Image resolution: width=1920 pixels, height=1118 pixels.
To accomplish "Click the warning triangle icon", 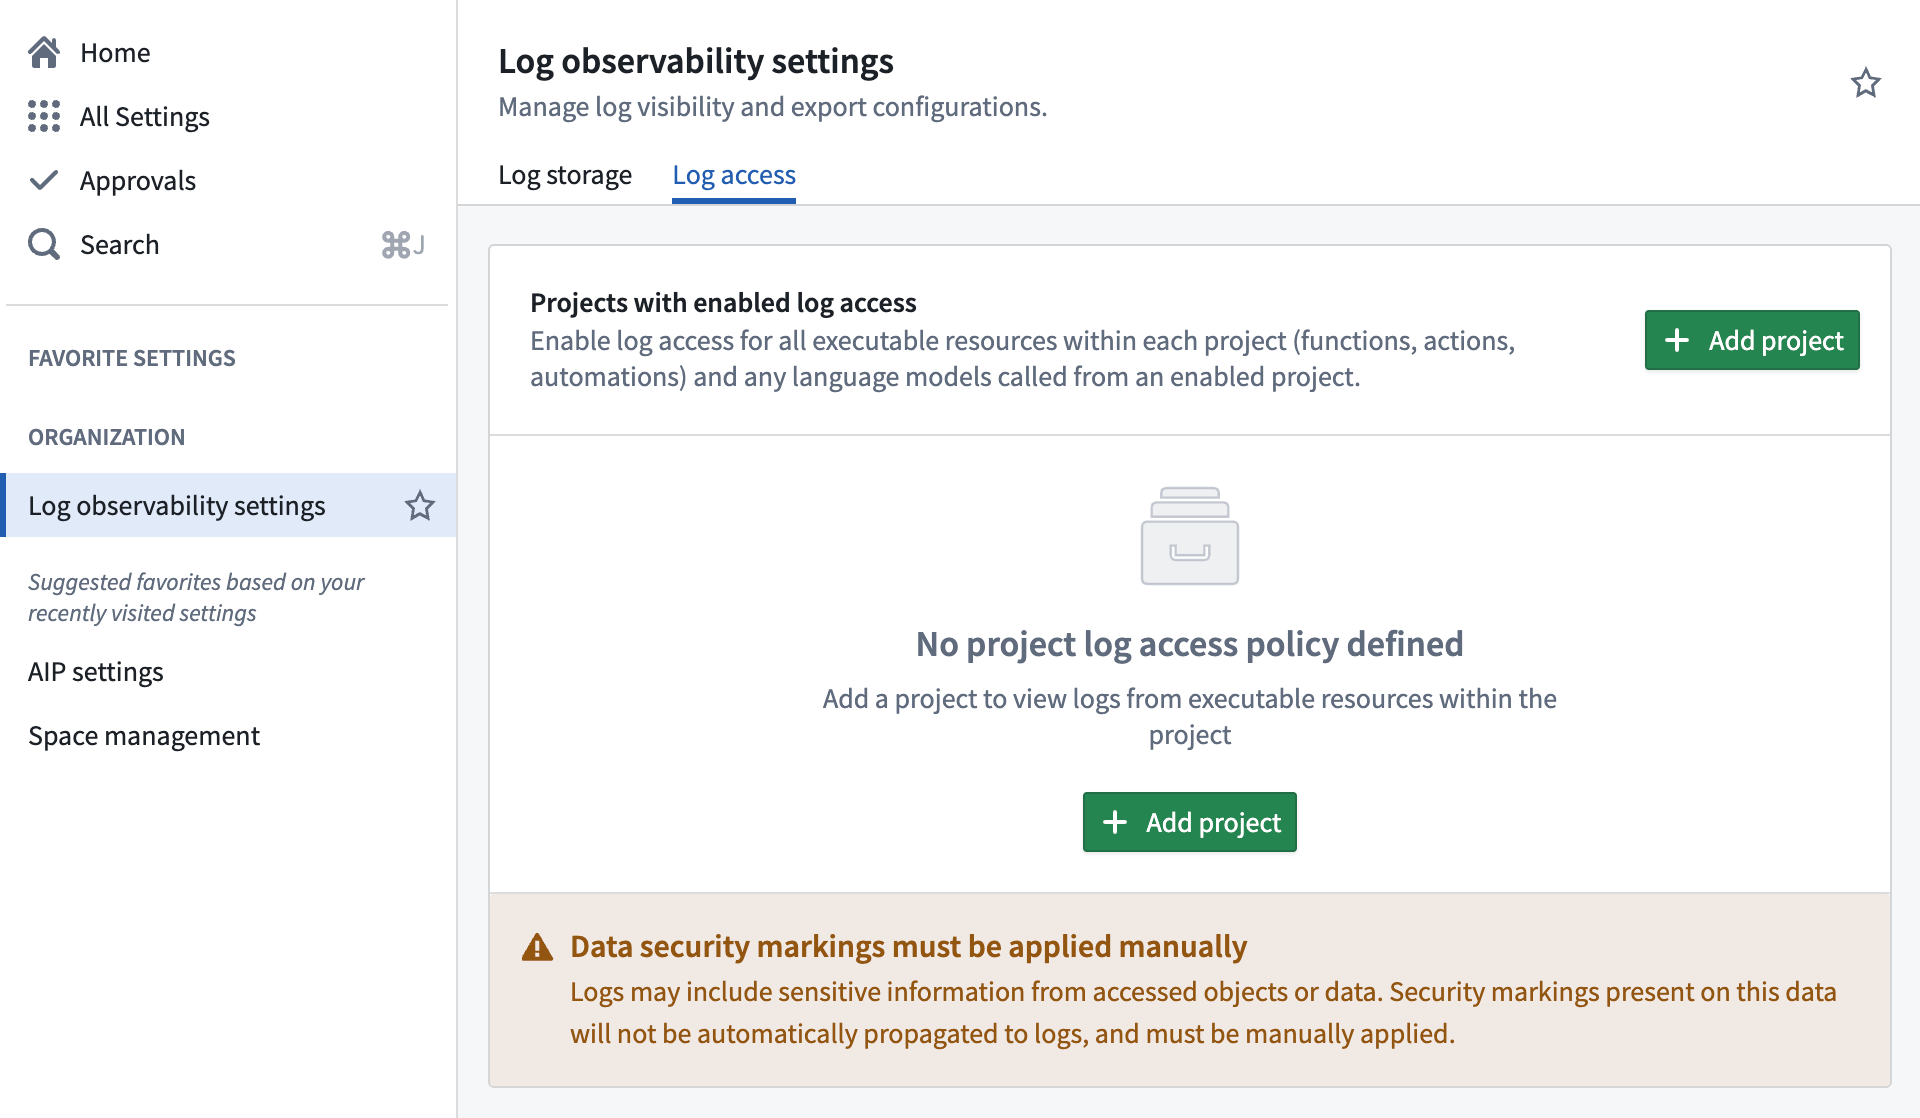I will click(x=537, y=947).
